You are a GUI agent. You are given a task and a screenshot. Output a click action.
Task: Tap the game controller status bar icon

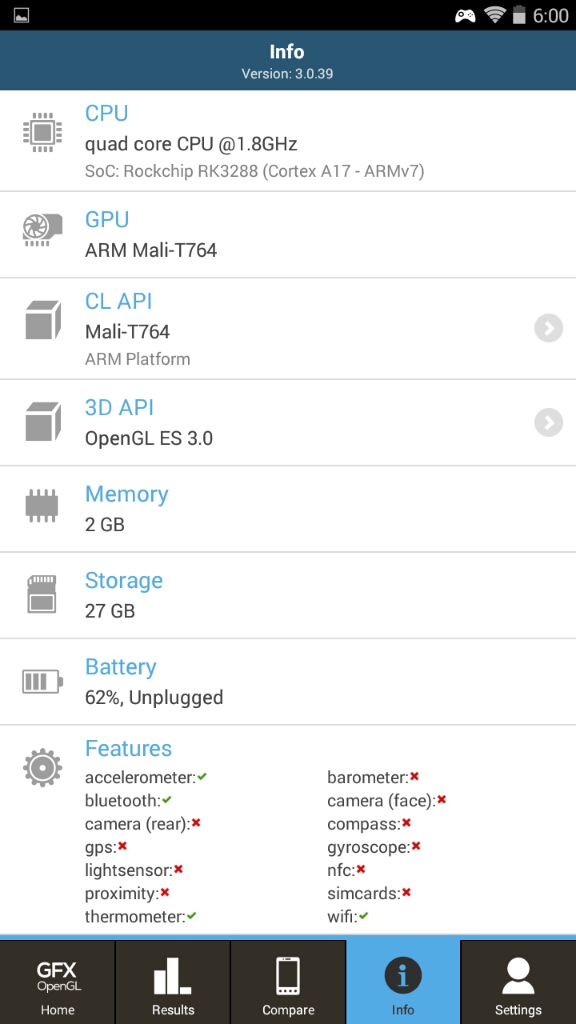pyautogui.click(x=465, y=16)
